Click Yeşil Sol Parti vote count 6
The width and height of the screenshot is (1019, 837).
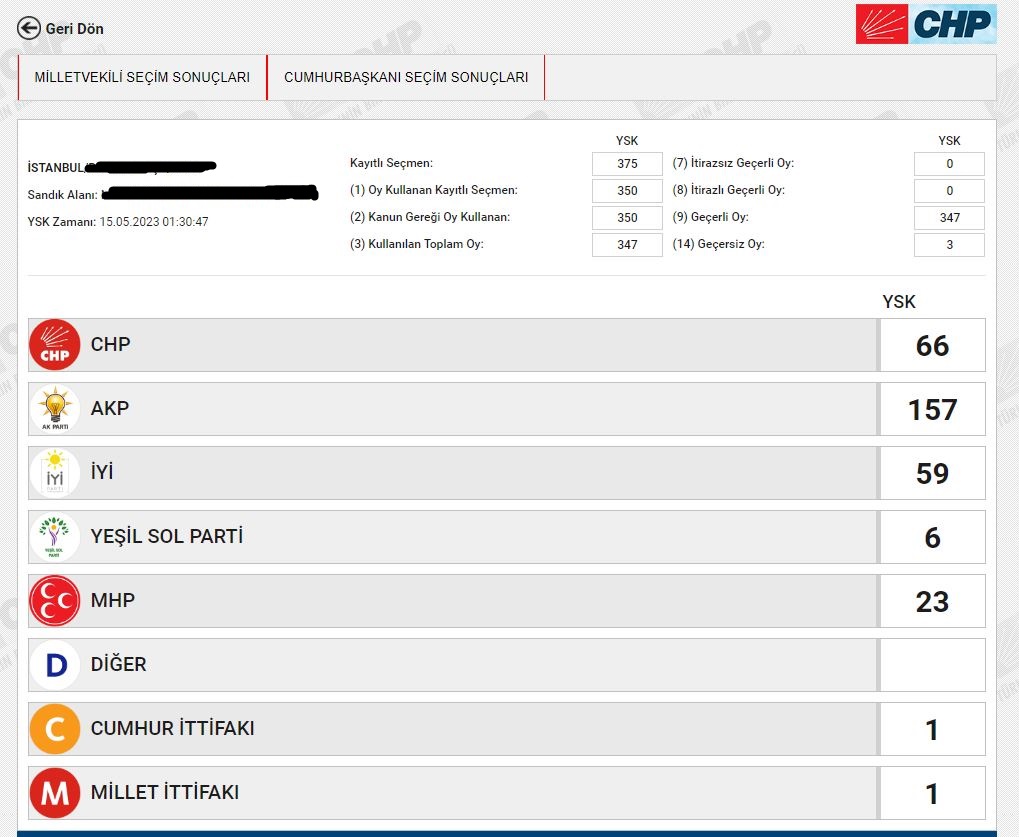(x=933, y=537)
